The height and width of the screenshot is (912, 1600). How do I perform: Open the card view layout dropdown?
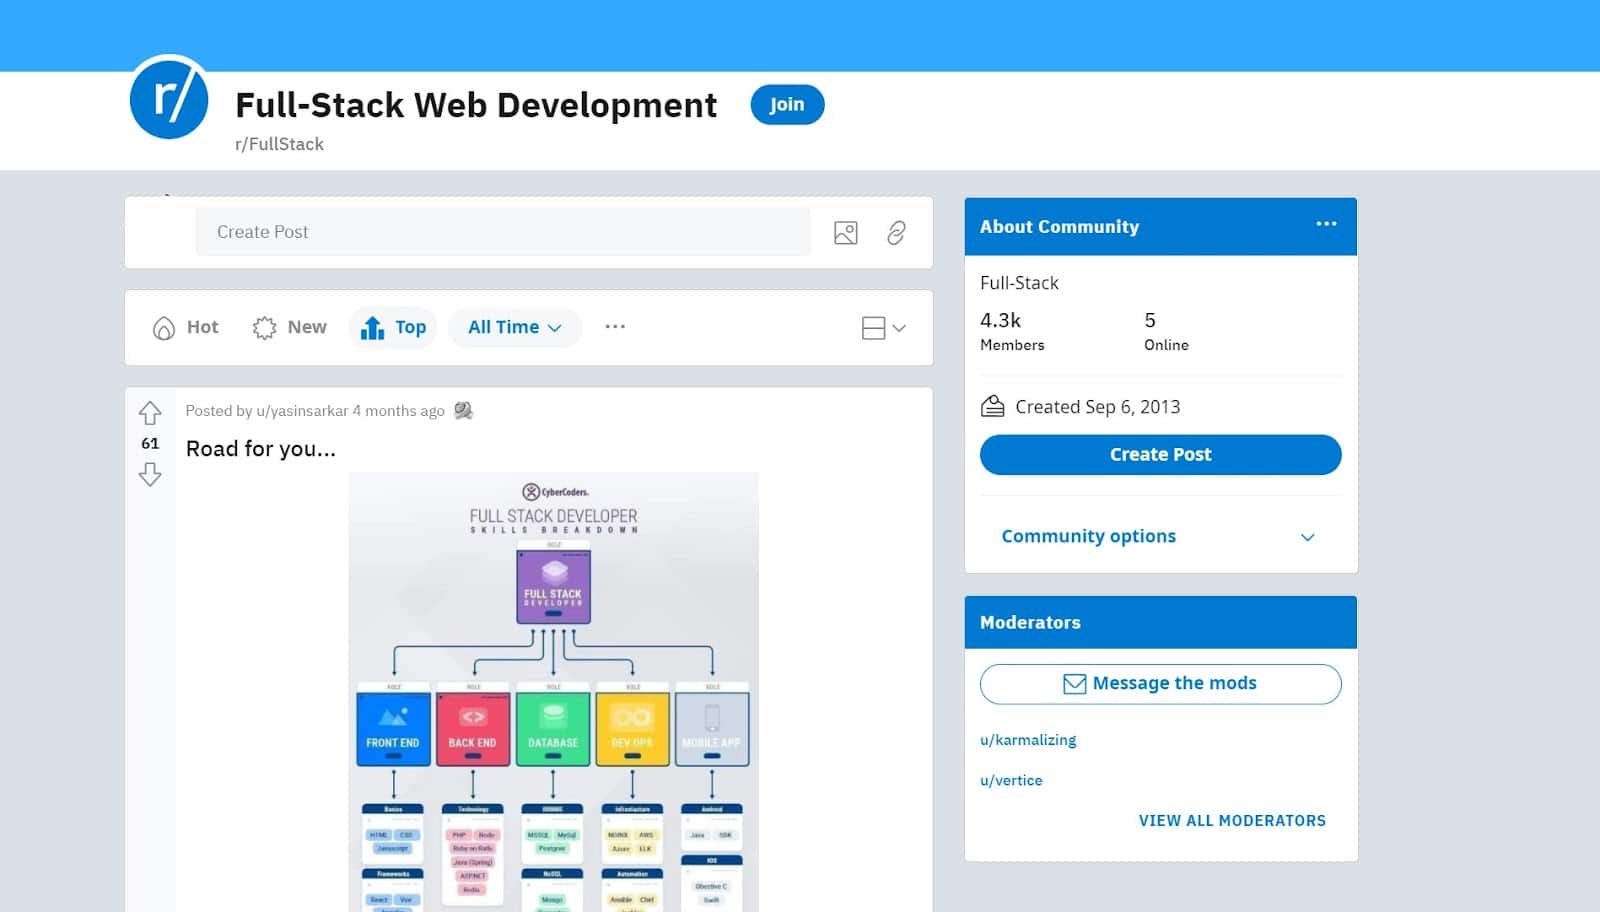coord(883,328)
